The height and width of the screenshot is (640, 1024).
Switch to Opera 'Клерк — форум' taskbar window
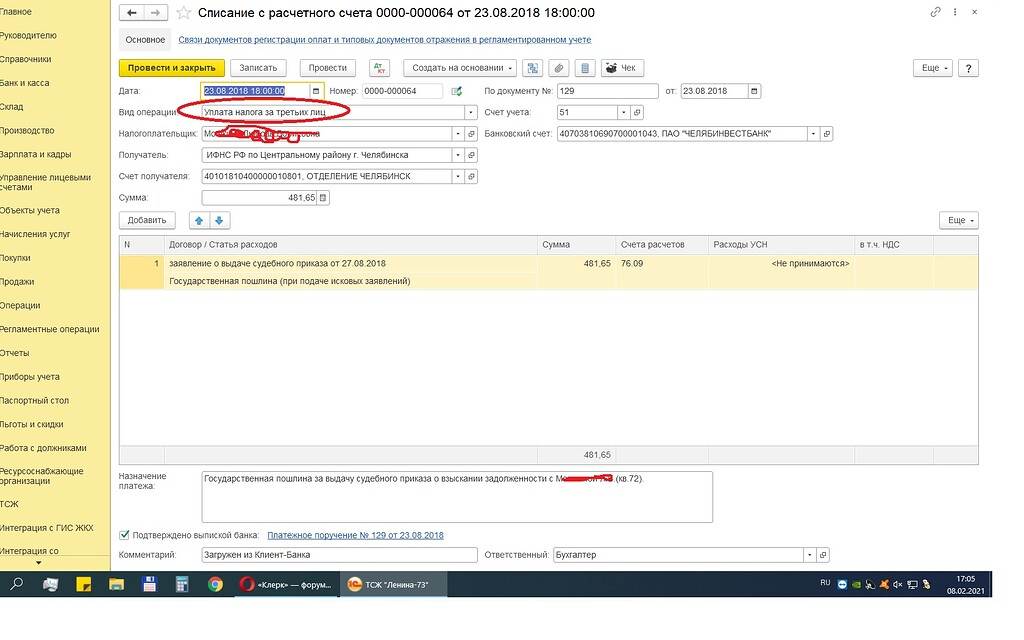[287, 584]
